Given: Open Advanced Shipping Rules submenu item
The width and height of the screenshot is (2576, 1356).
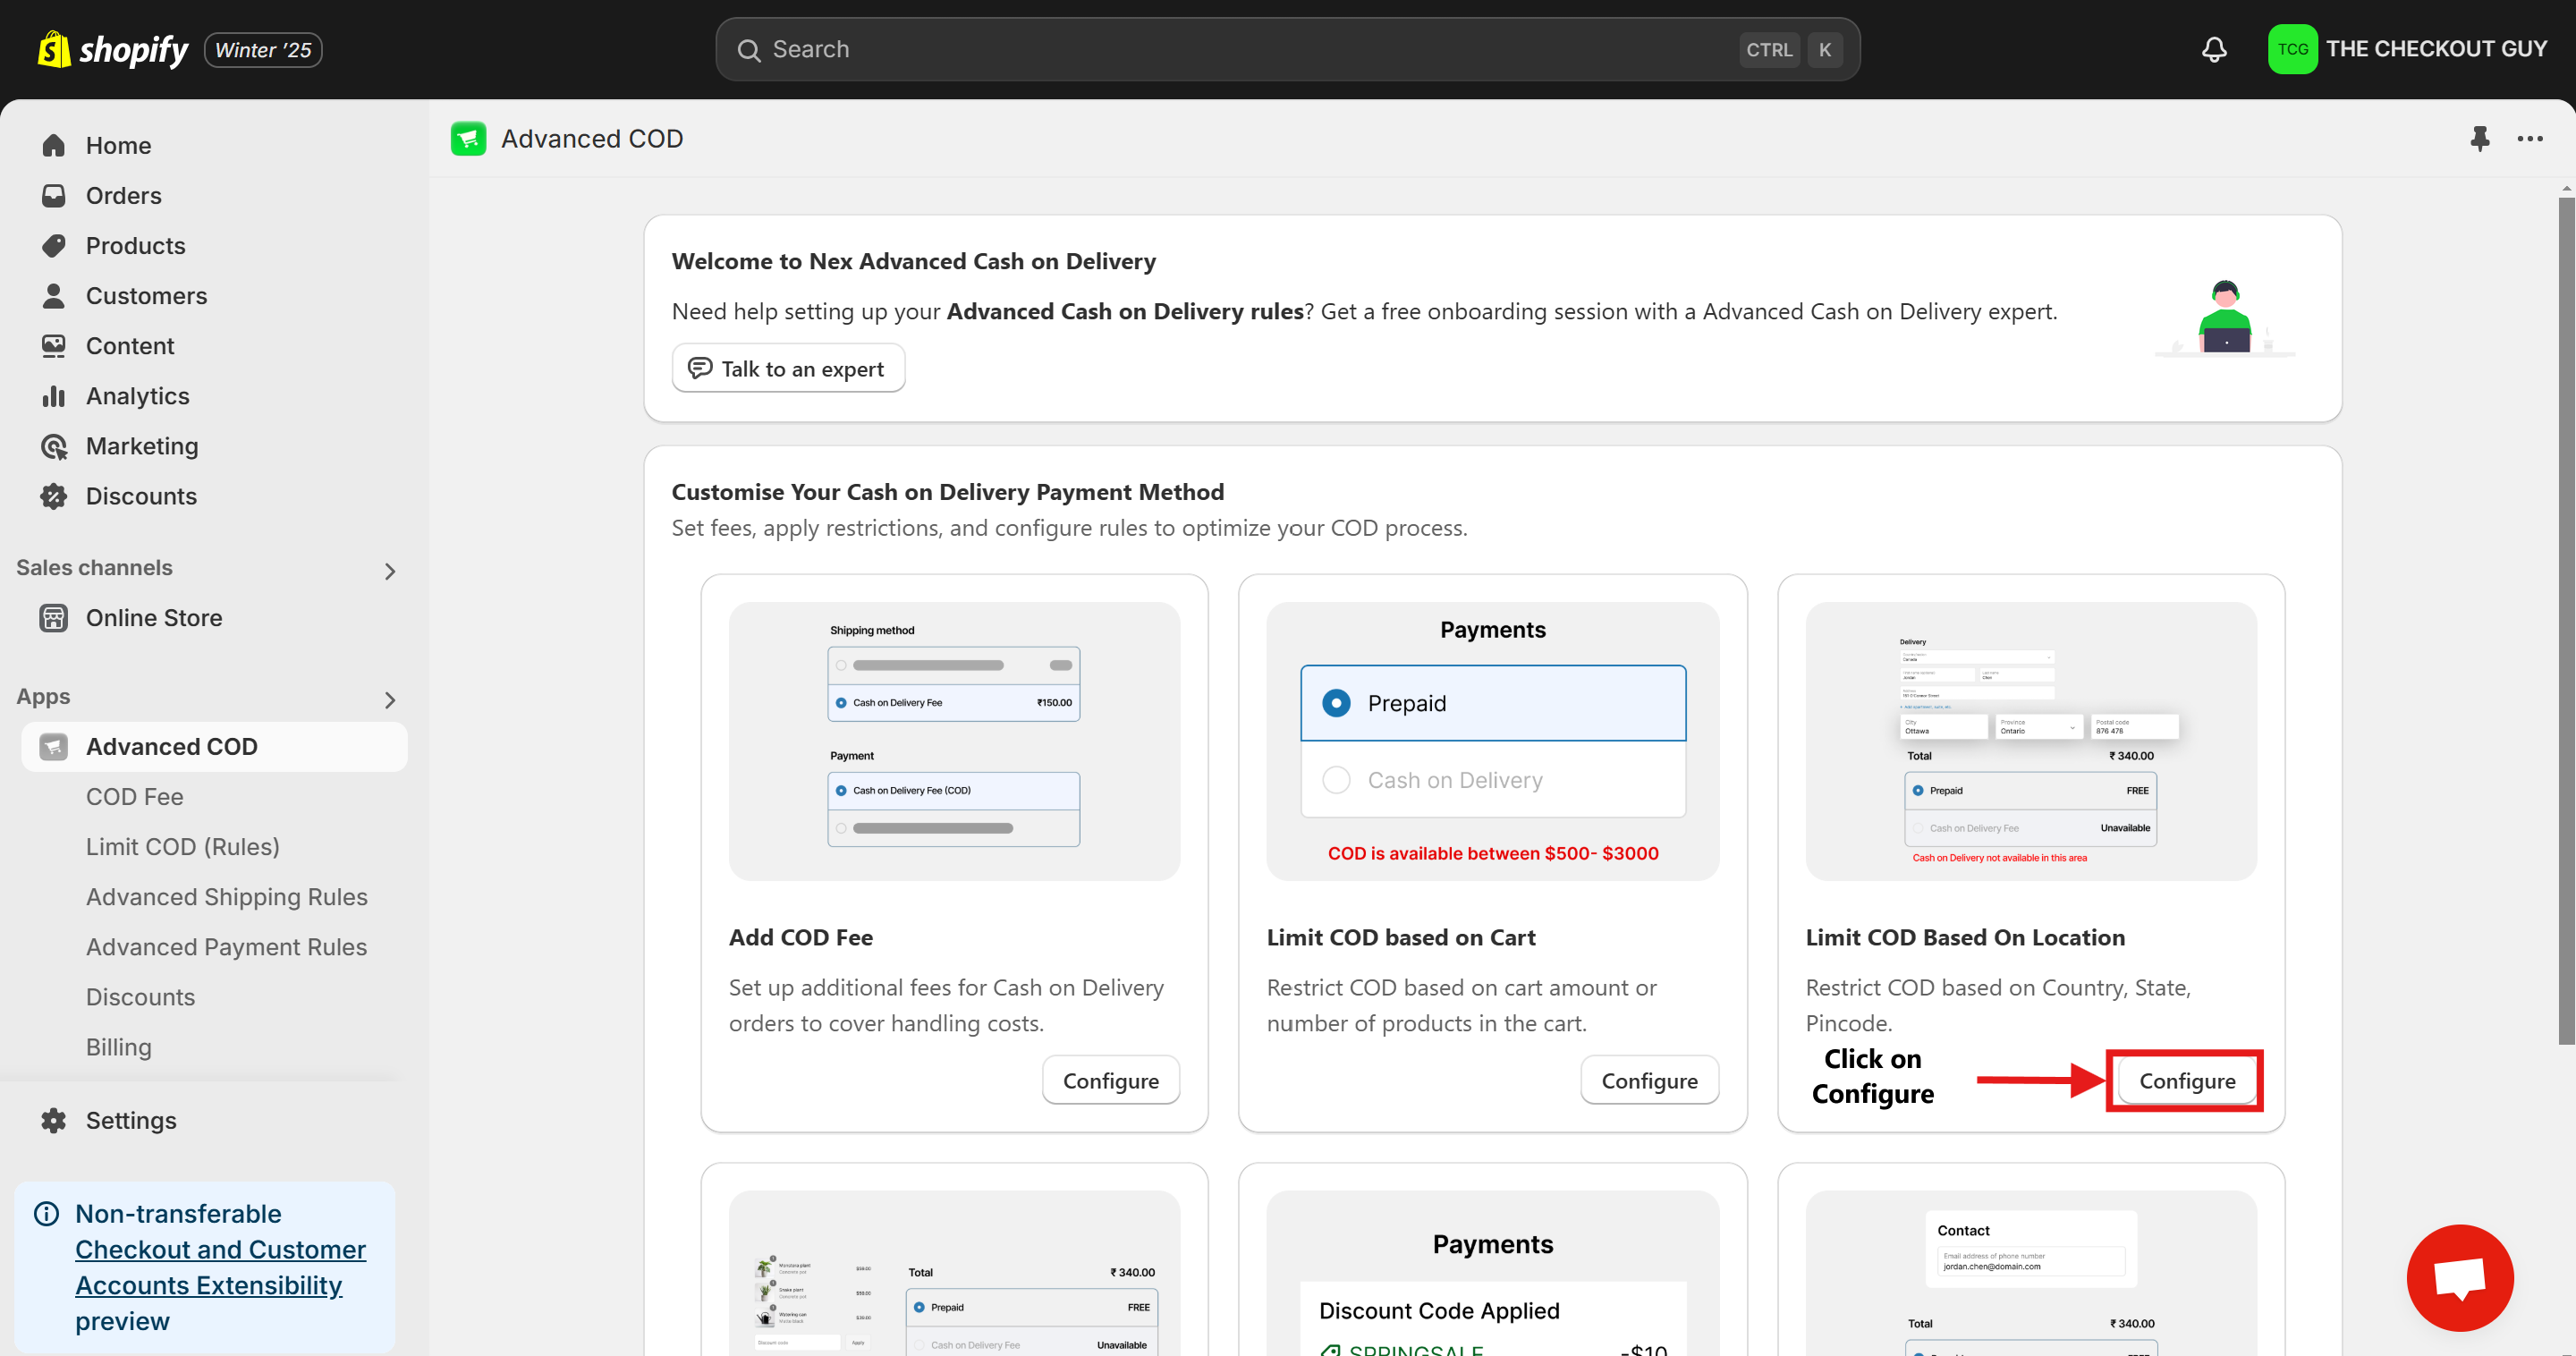Looking at the screenshot, I should tap(226, 897).
